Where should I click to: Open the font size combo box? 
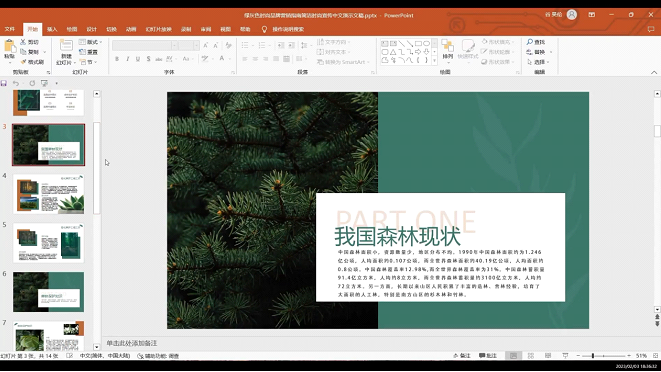tap(188, 45)
